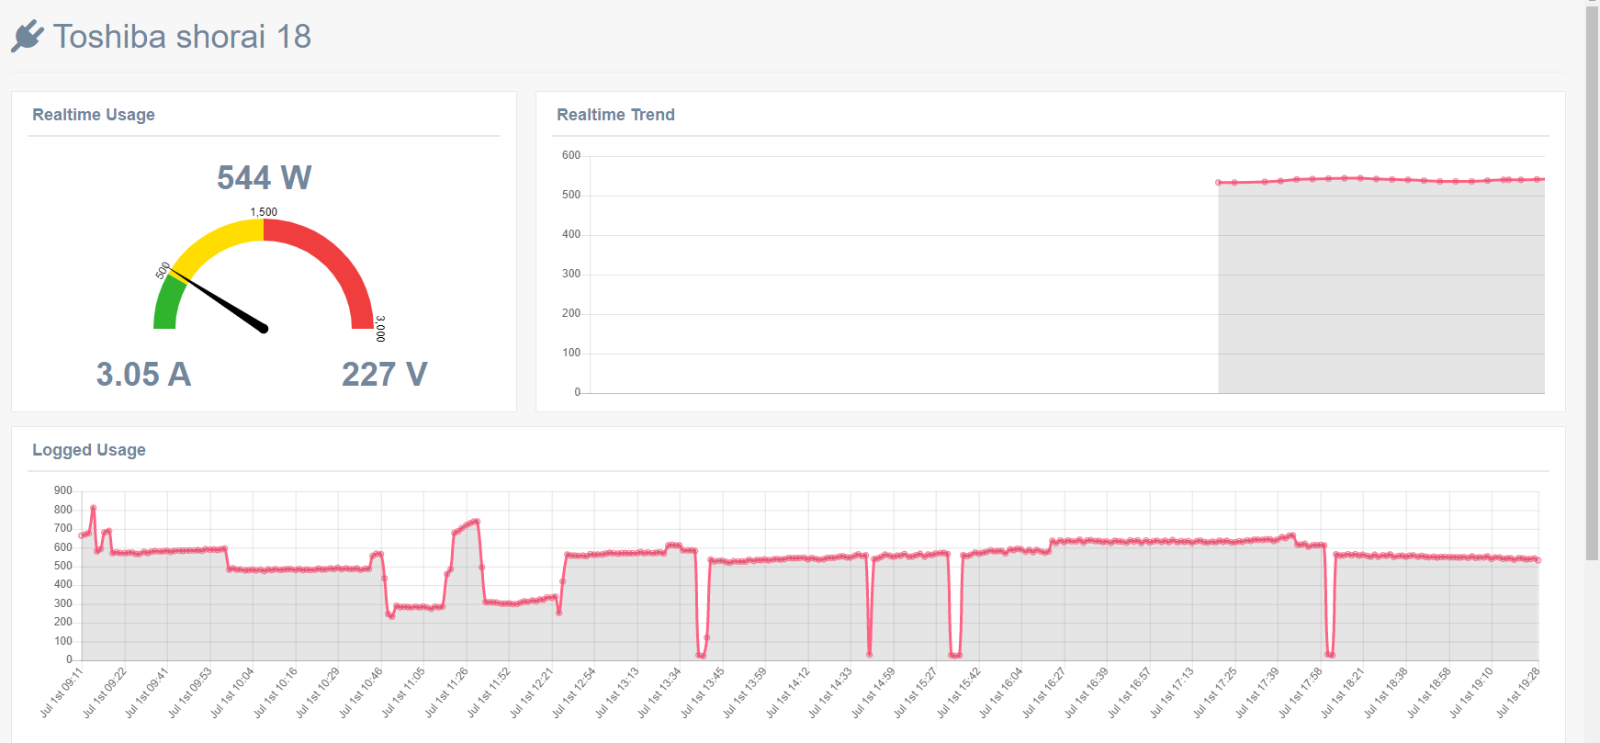Click the first data point of the realtime trend line
The height and width of the screenshot is (743, 1600).
pos(1218,183)
